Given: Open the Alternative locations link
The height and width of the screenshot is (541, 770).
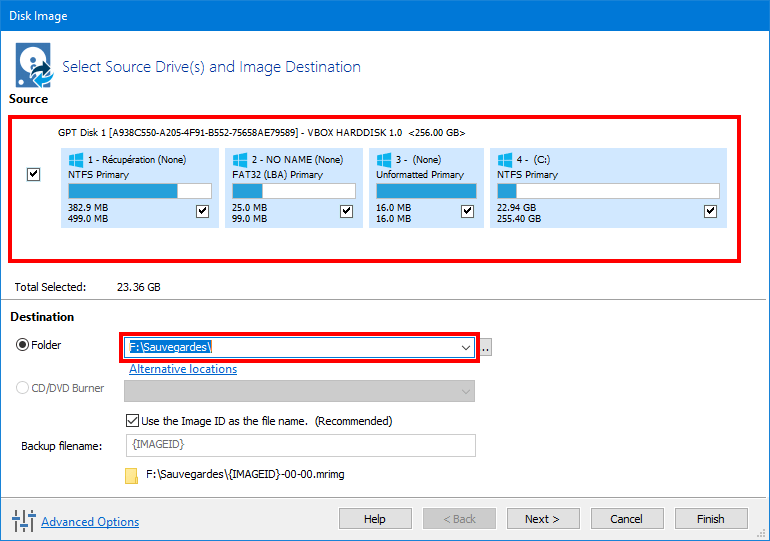Looking at the screenshot, I should [183, 369].
